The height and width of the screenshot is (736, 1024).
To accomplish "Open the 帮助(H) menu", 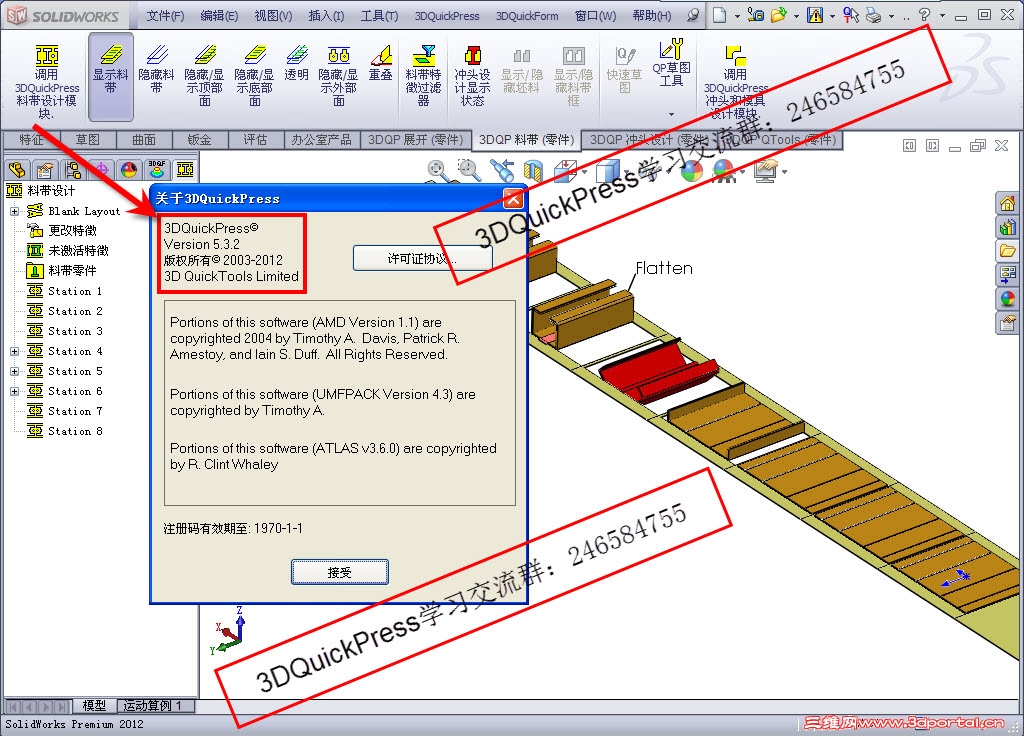I will [x=652, y=16].
